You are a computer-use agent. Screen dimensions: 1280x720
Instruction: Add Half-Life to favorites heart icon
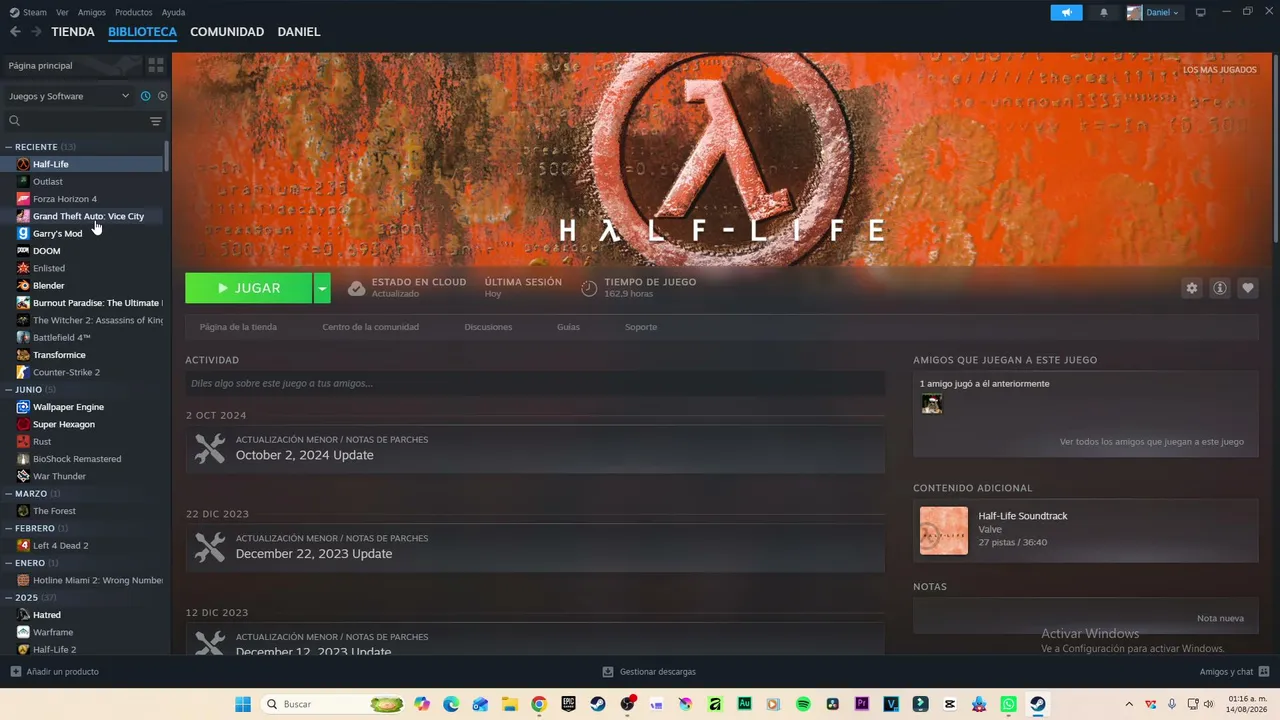1248,288
